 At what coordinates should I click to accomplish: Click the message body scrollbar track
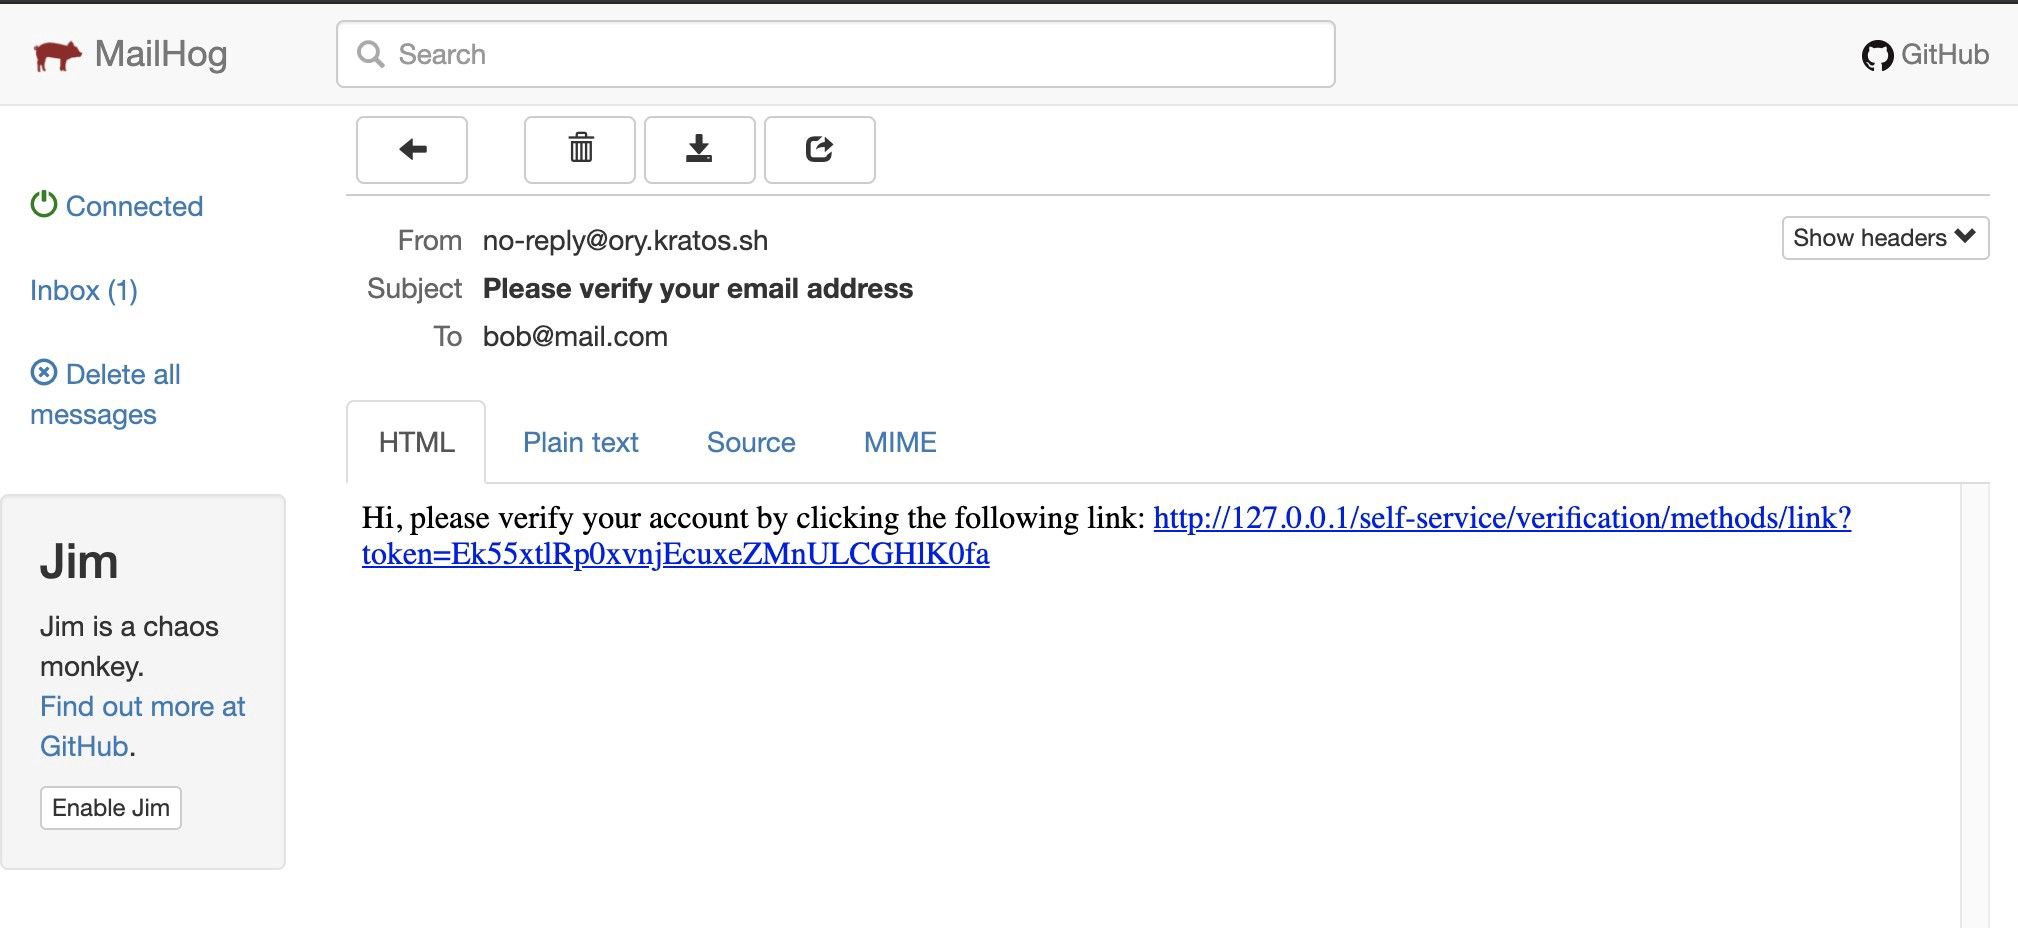[x=1975, y=705]
